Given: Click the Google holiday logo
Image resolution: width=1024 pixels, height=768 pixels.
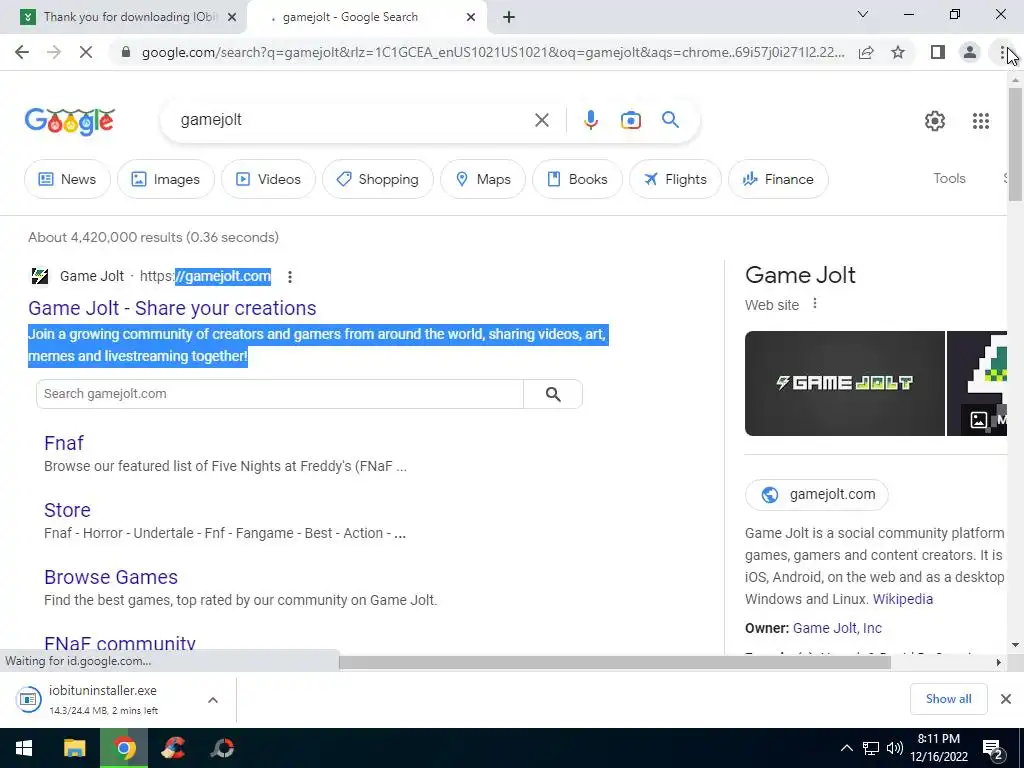Looking at the screenshot, I should click(x=70, y=121).
